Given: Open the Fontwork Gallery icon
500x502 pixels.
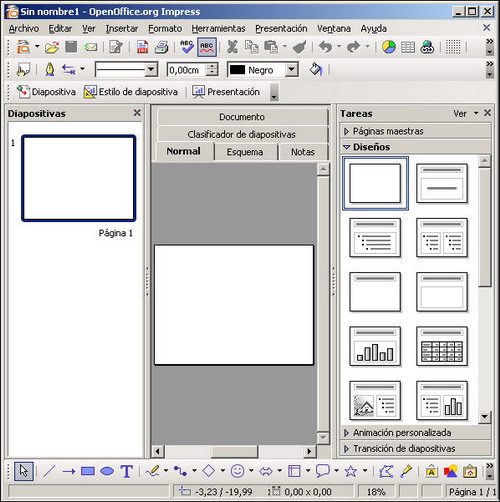Looking at the screenshot, I should point(431,471).
